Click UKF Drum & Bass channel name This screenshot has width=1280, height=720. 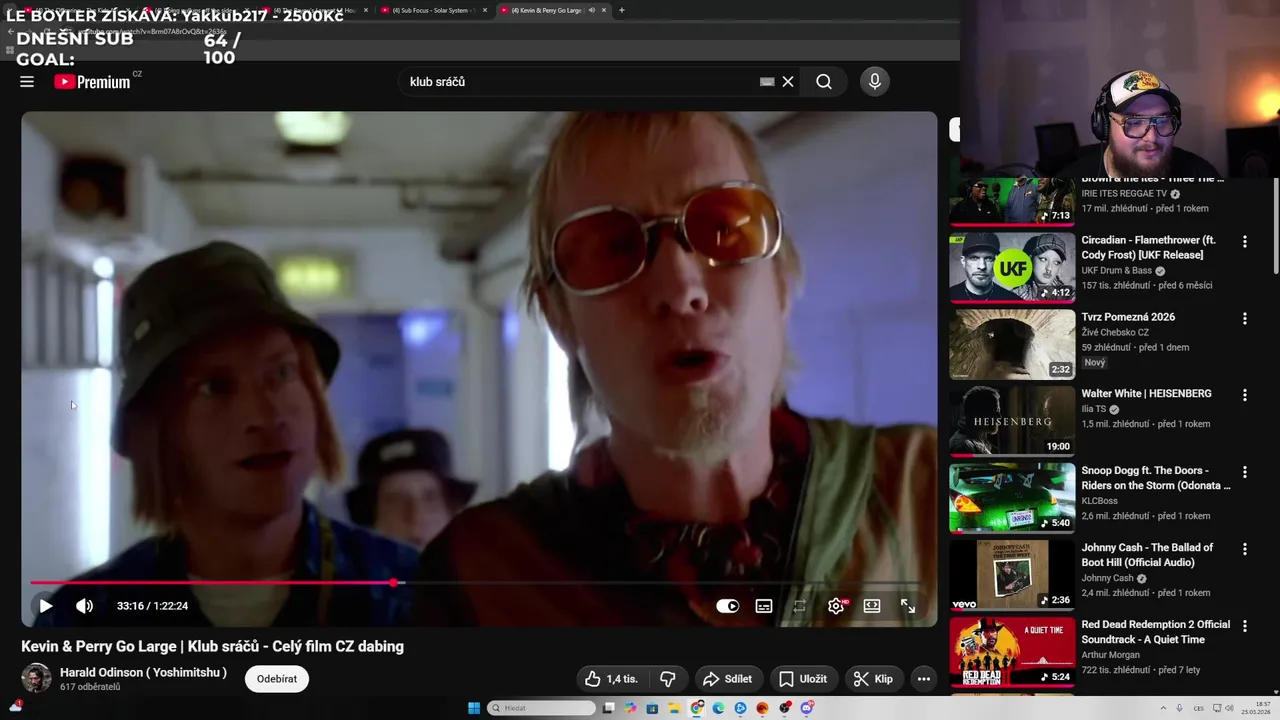(x=1117, y=271)
